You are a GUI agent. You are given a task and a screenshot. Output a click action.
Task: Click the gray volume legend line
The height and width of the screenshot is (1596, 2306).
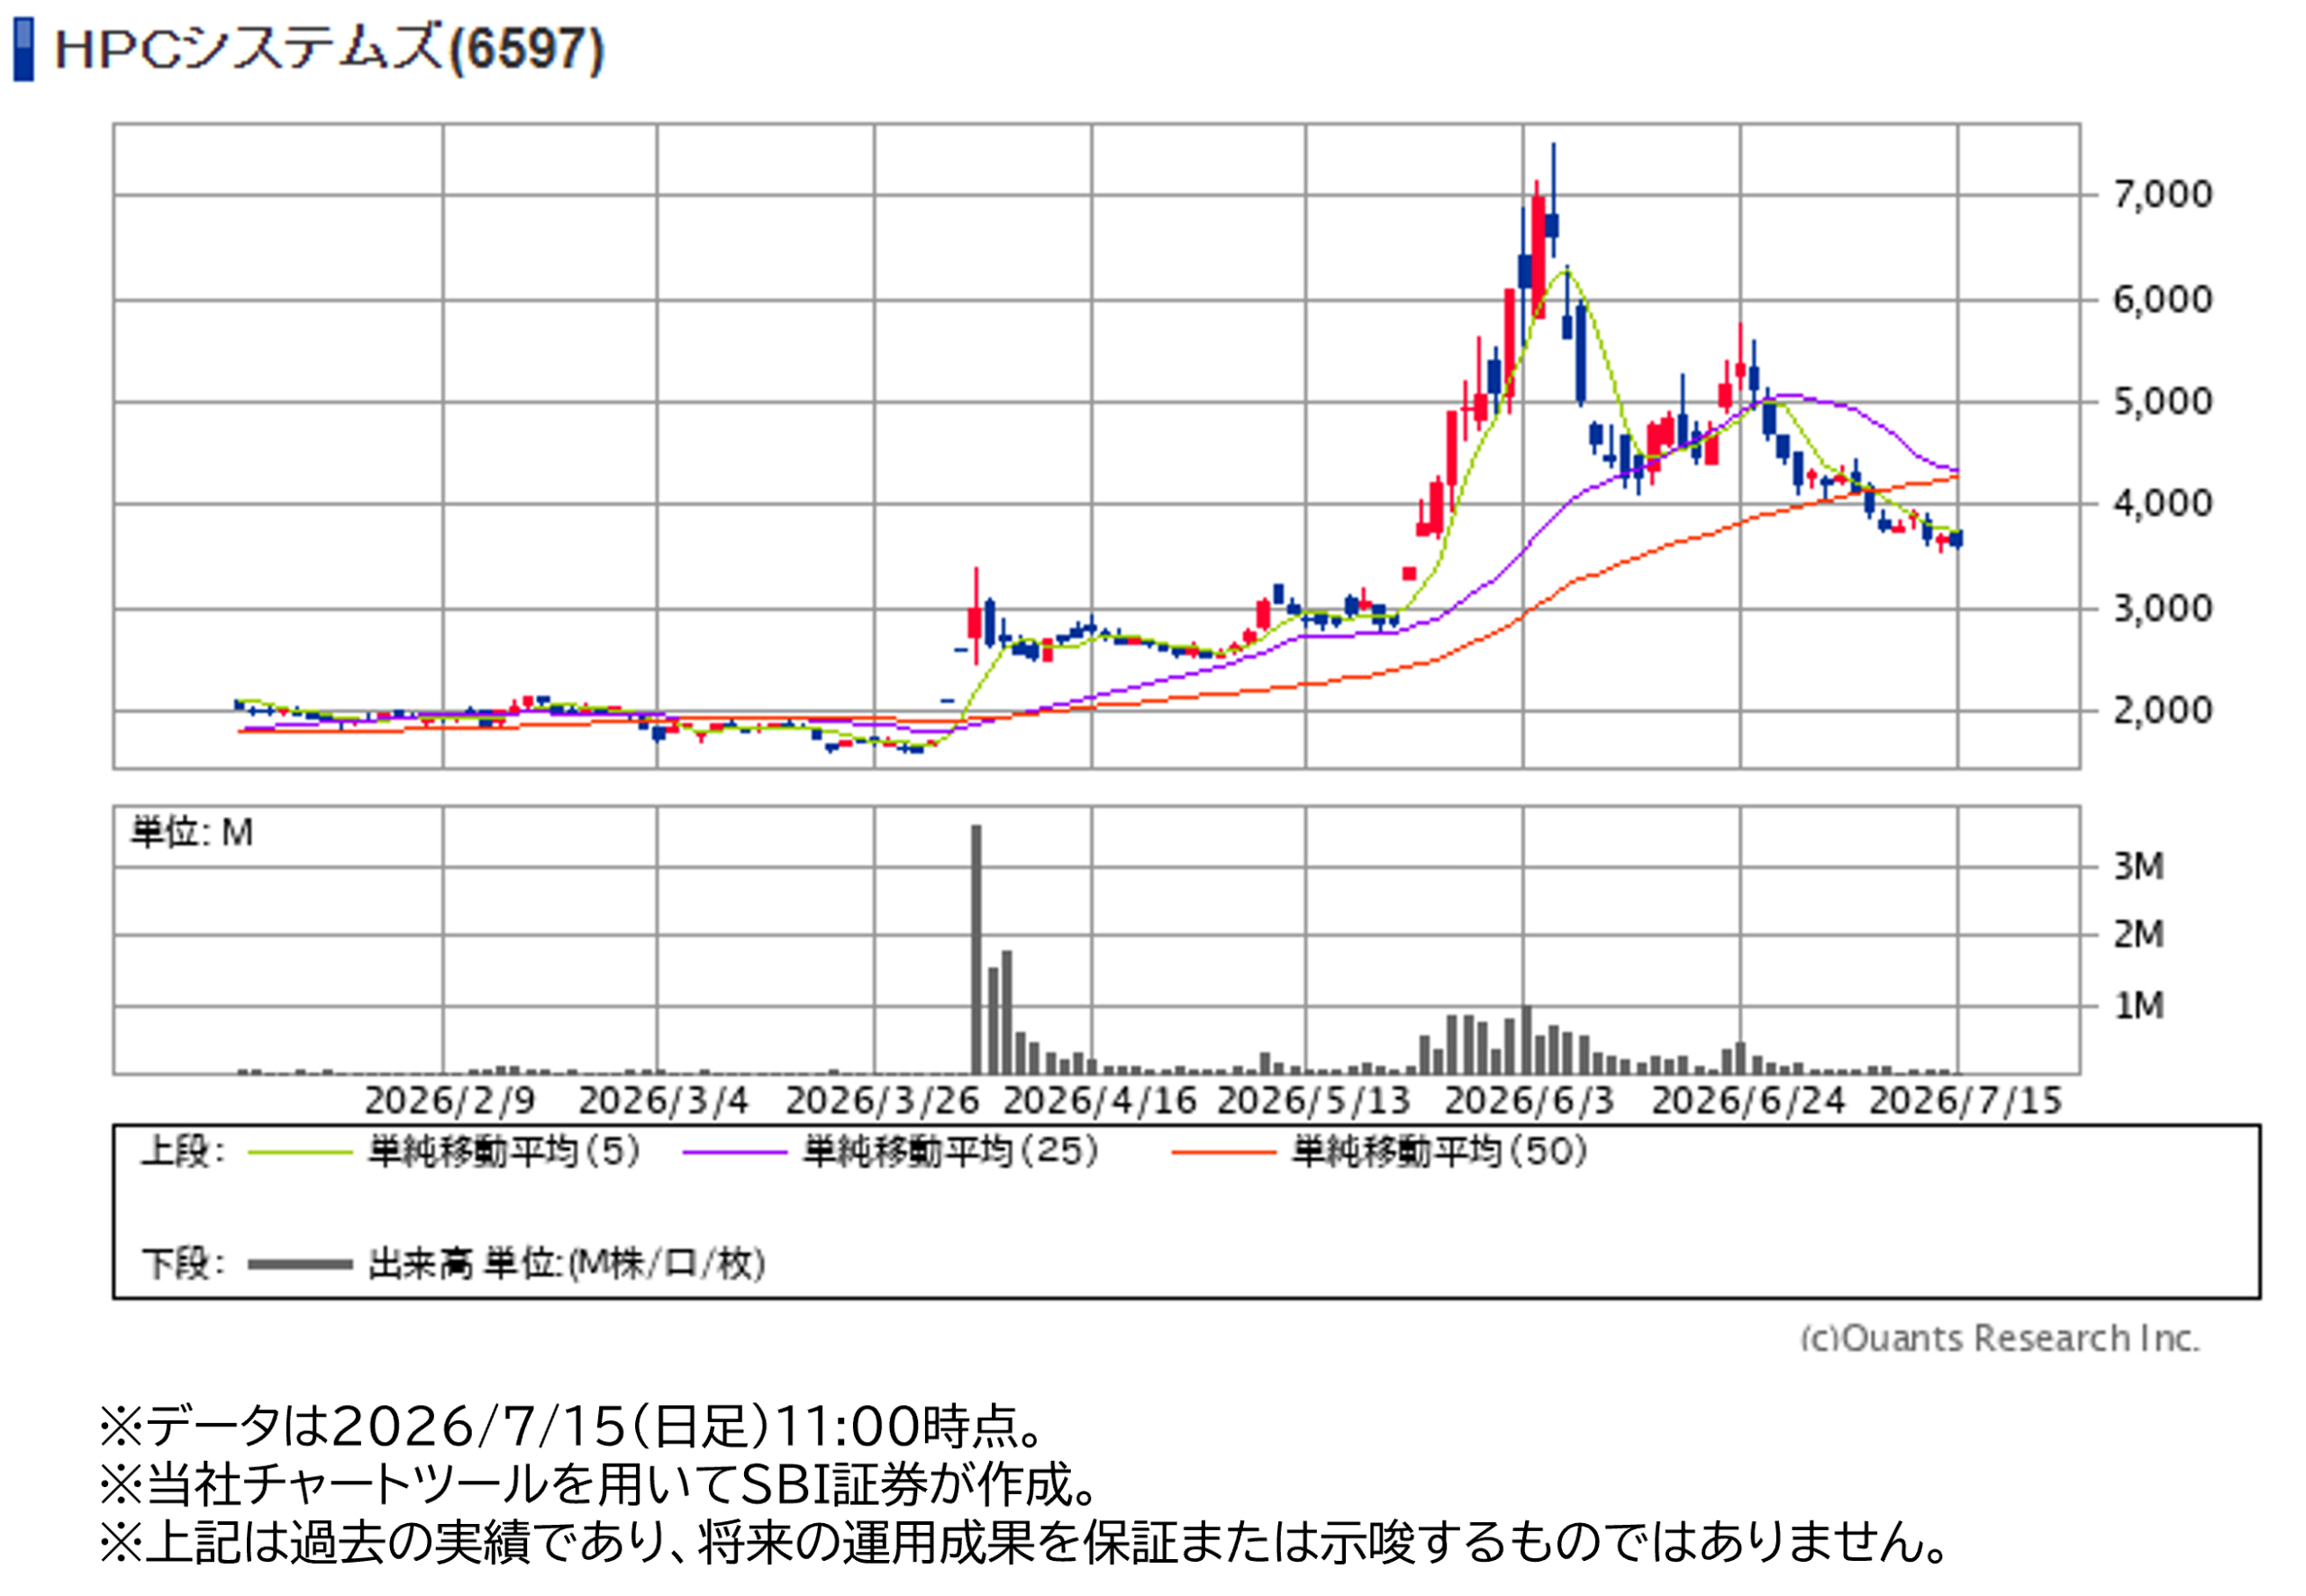click(x=300, y=1265)
